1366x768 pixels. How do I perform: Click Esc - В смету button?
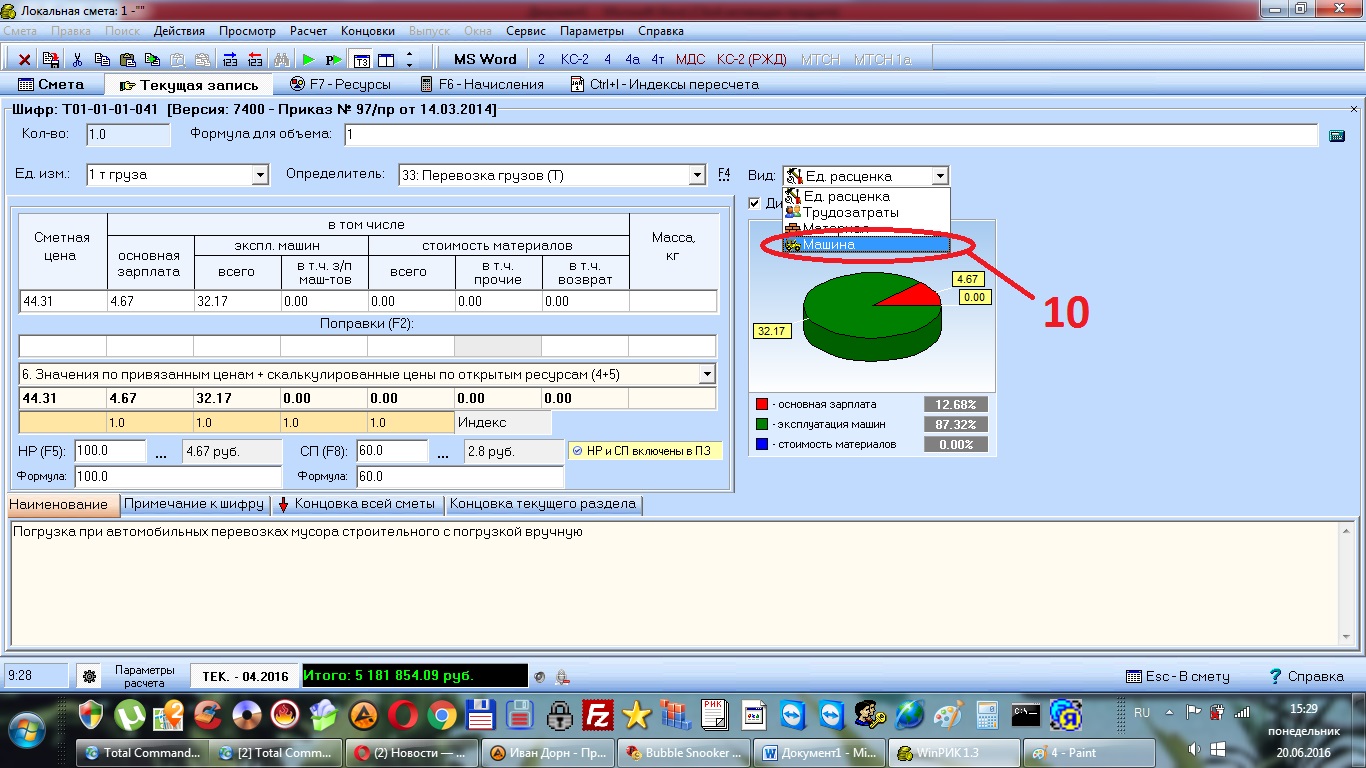(1178, 676)
